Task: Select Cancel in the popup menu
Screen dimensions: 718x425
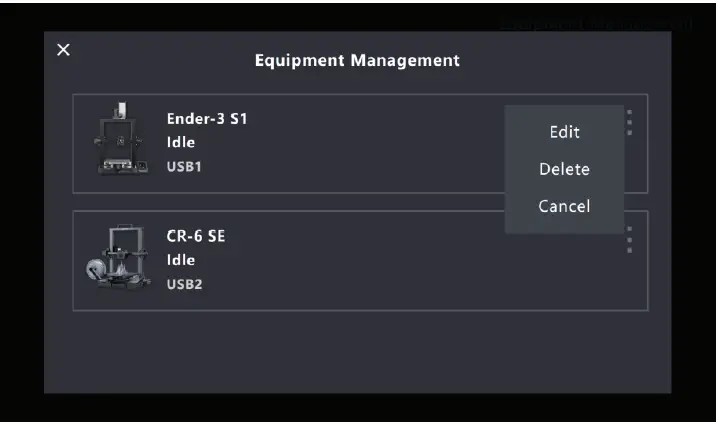Action: (x=564, y=206)
